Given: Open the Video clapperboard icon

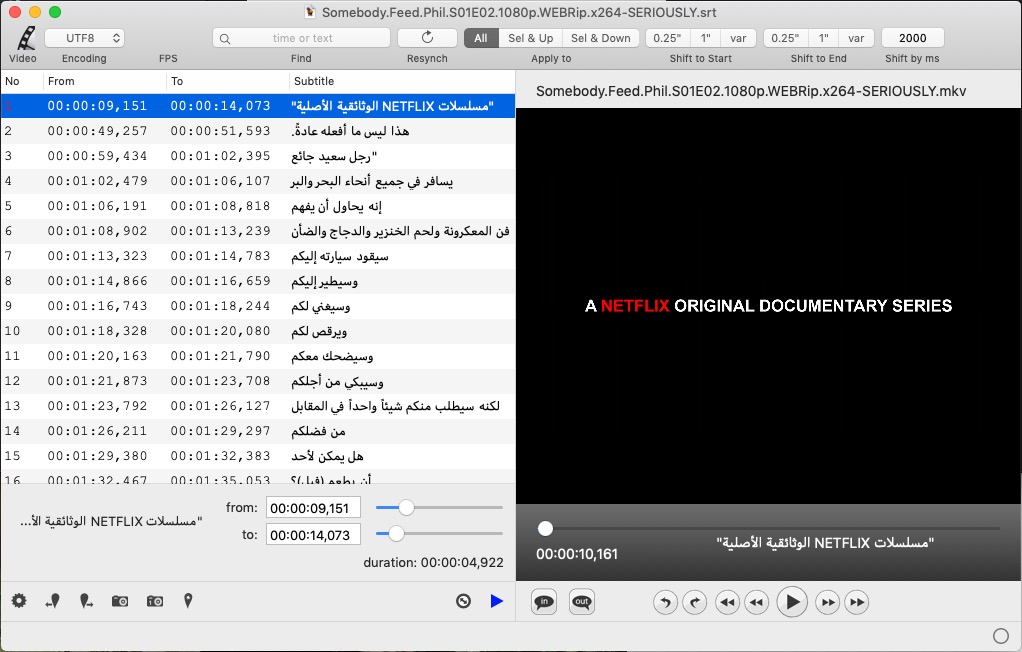Looking at the screenshot, I should tap(25, 38).
